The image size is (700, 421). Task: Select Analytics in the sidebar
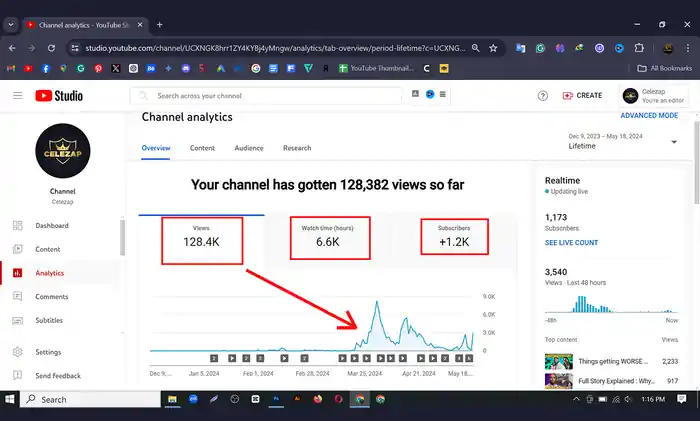point(49,273)
